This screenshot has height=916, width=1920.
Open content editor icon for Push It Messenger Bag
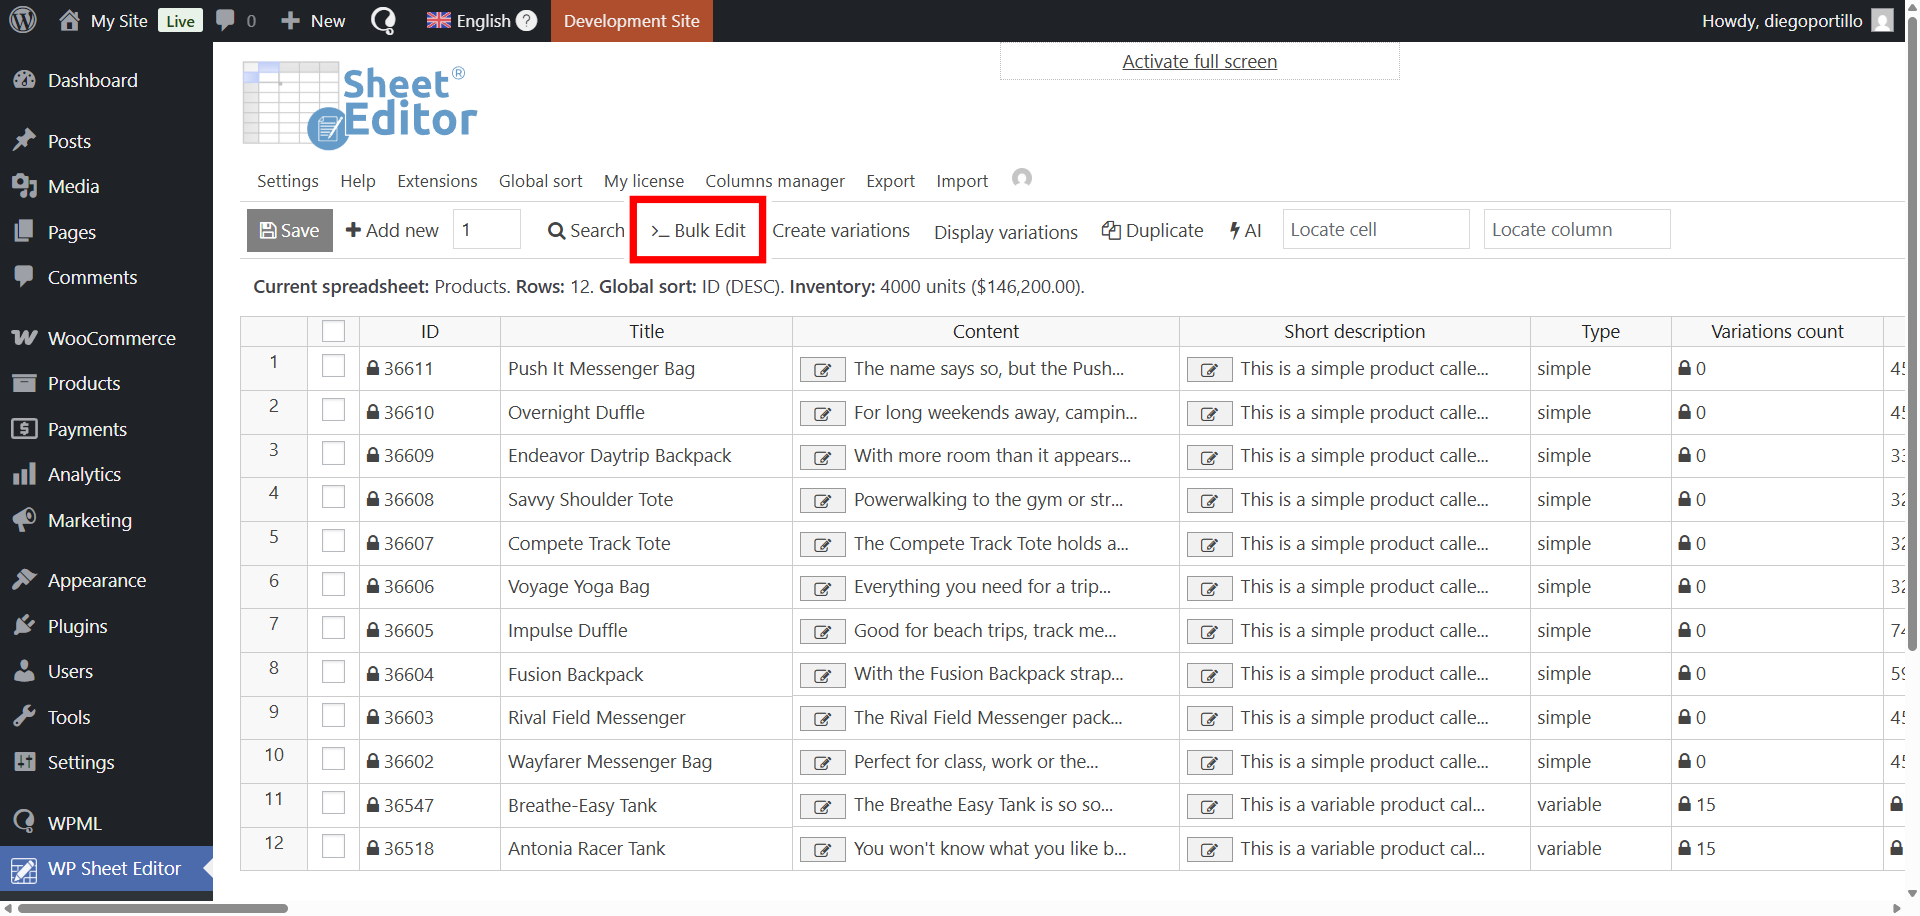(822, 370)
